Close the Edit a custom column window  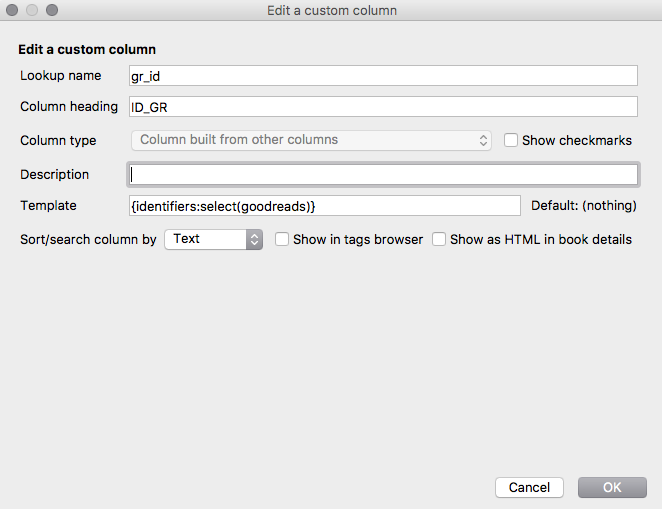(13, 11)
